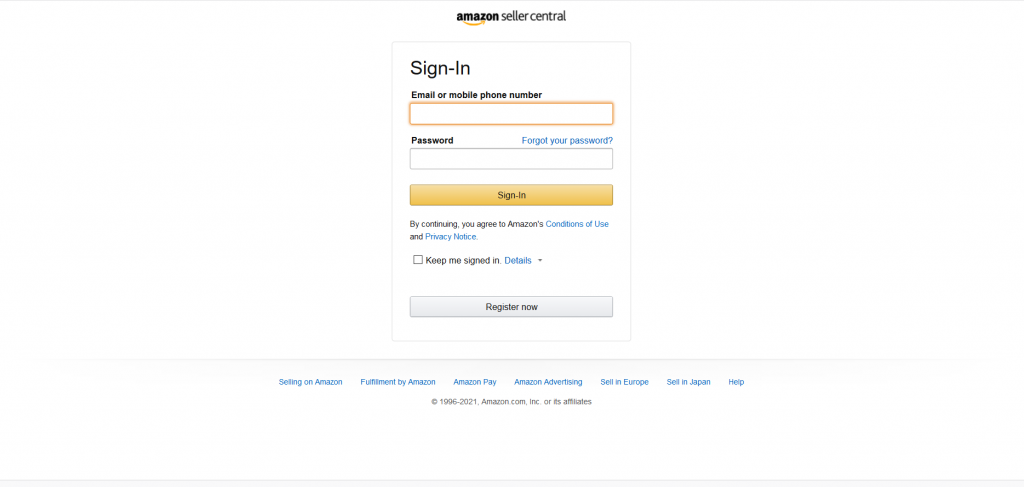Open the Selling on Amazon footer link
Screen dimensions: 1024x487
[310, 382]
